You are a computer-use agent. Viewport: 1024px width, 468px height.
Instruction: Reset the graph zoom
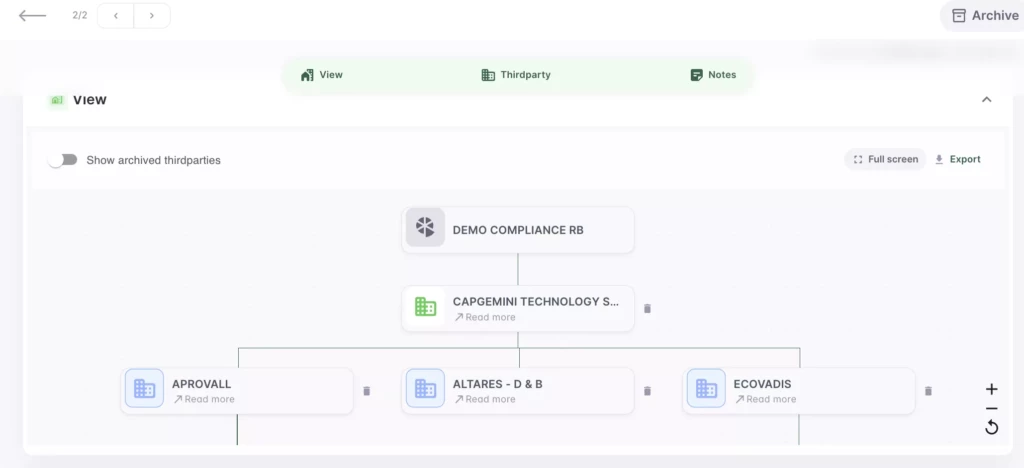pyautogui.click(x=991, y=428)
